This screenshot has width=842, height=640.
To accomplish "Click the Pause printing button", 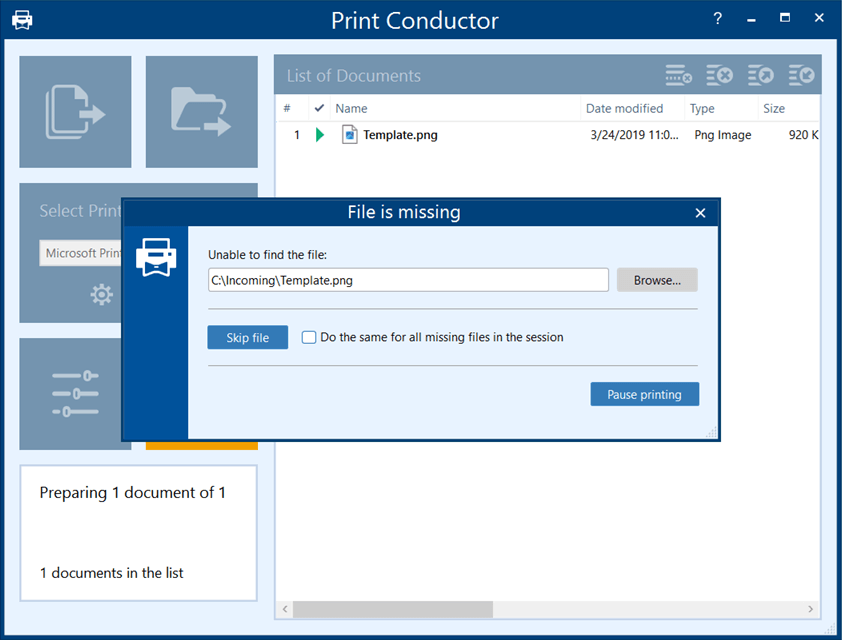I will 644,394.
